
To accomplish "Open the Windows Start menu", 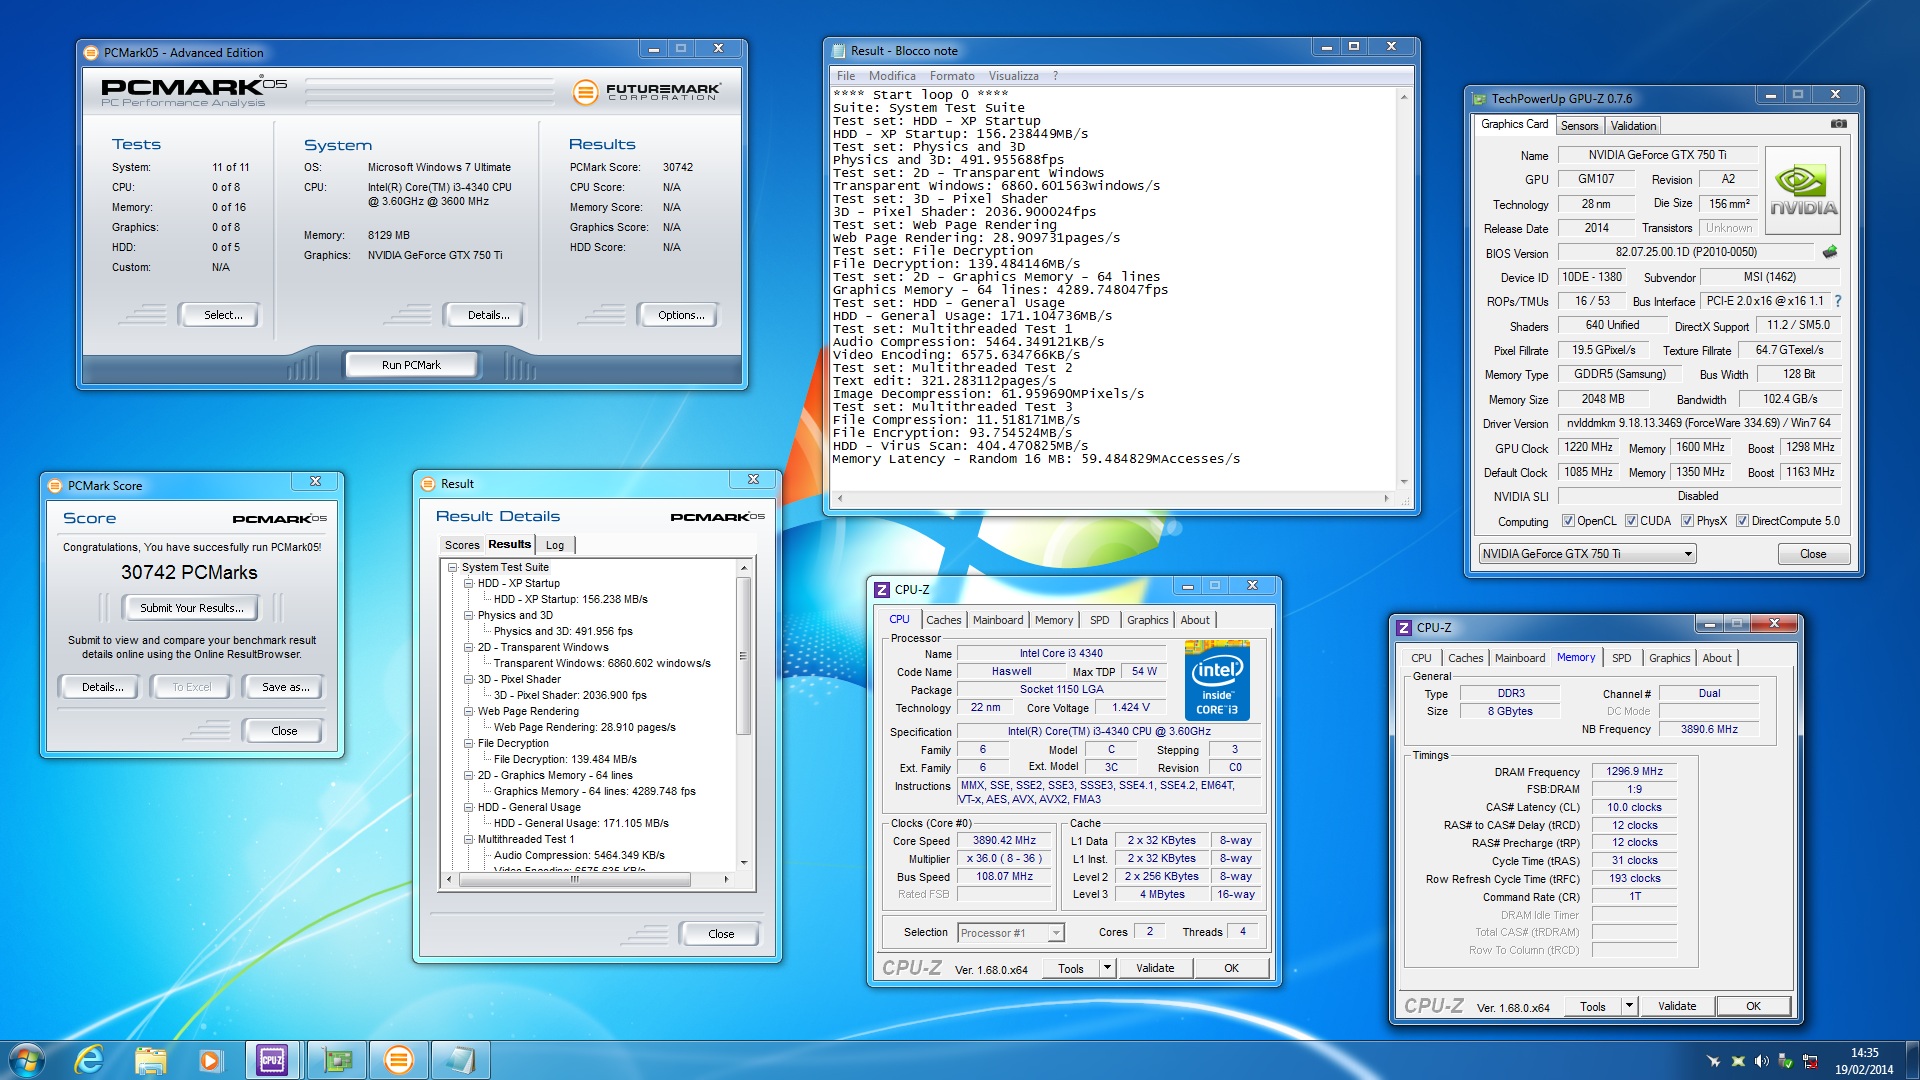I will point(26,1060).
